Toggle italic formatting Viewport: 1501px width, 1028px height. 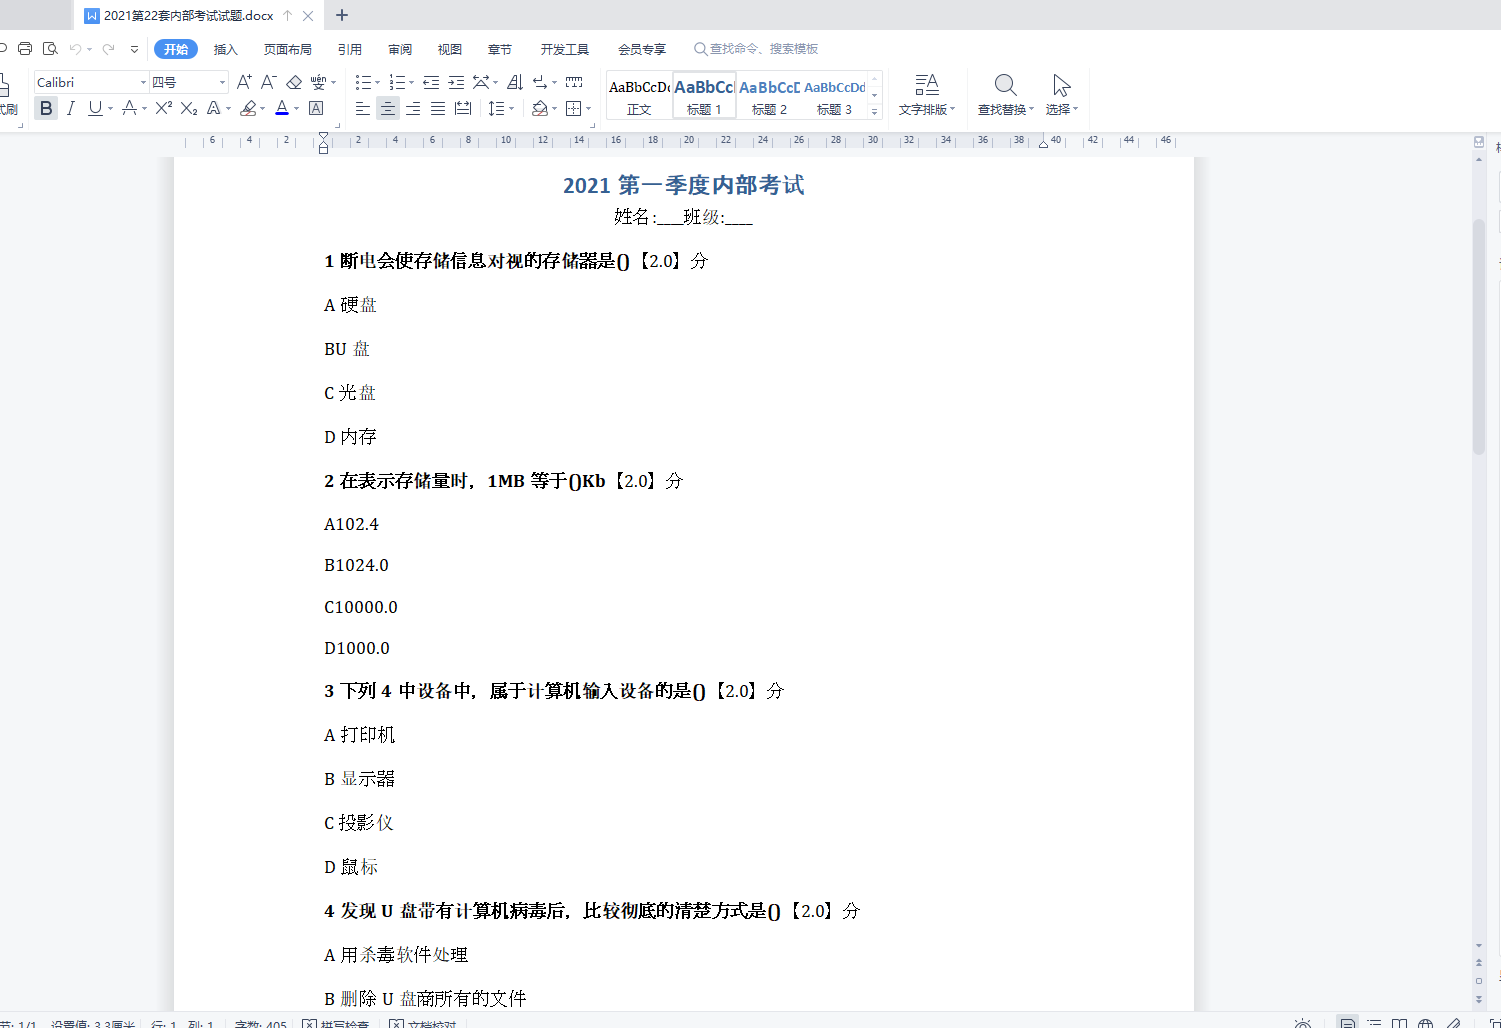pyautogui.click(x=69, y=108)
